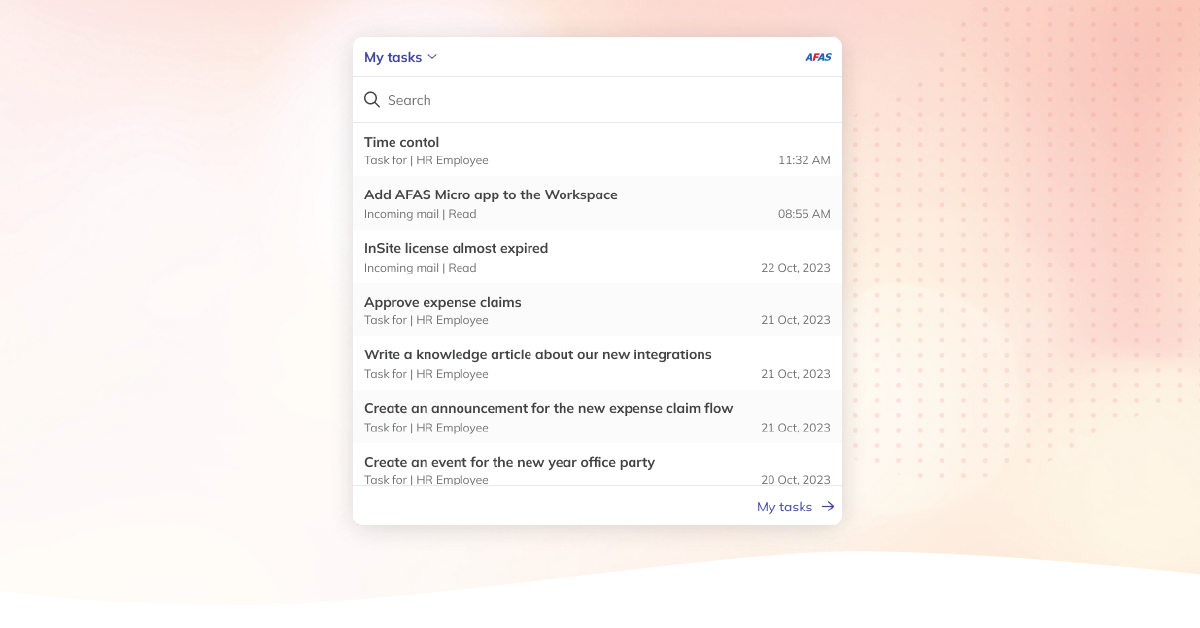Click Incoming mail | Read under InSite license
Image resolution: width=1200 pixels, height=628 pixels.
(x=420, y=268)
